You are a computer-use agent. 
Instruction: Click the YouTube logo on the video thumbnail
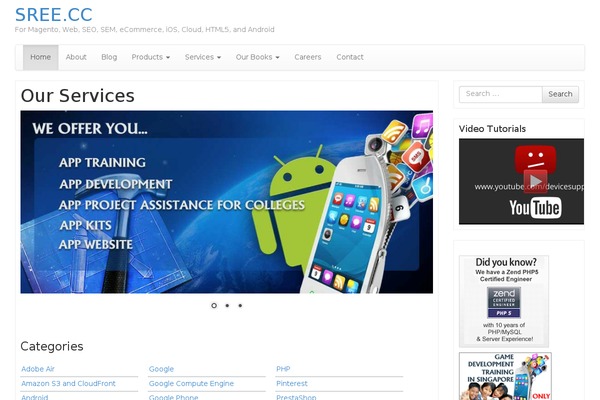point(534,208)
